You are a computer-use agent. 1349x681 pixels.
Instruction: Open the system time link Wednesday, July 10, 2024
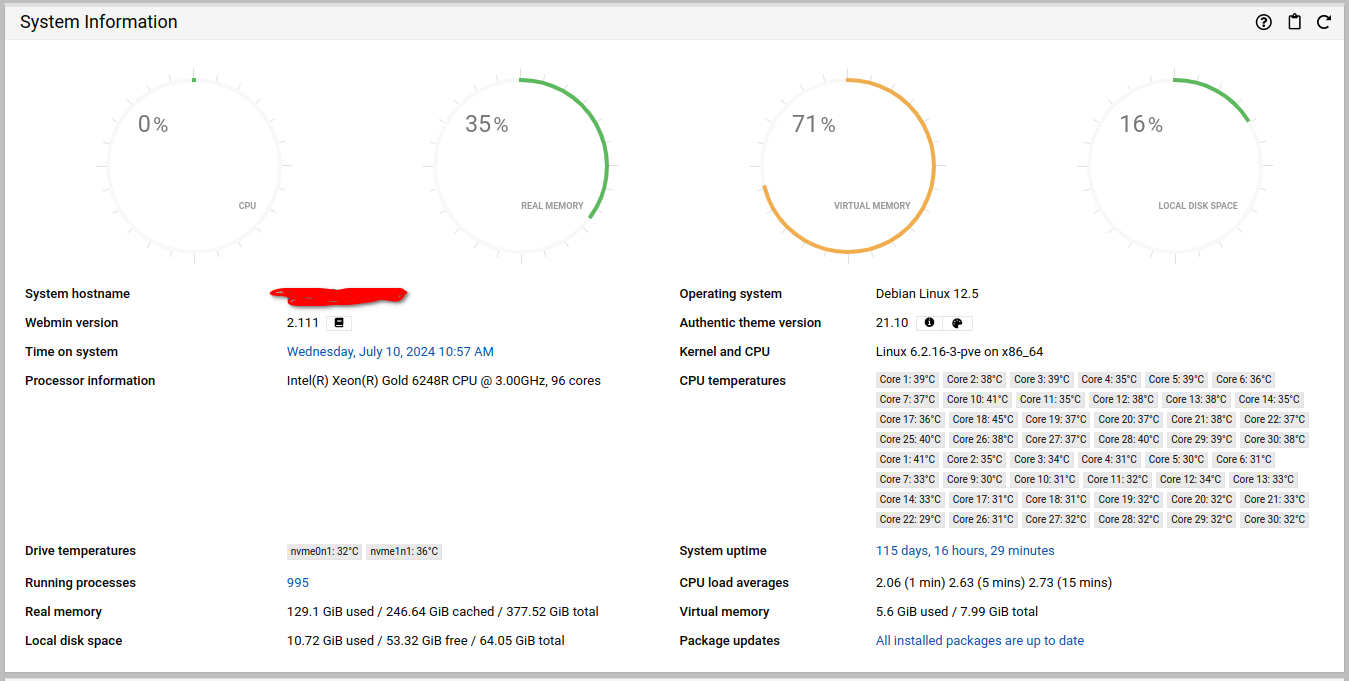pos(390,352)
